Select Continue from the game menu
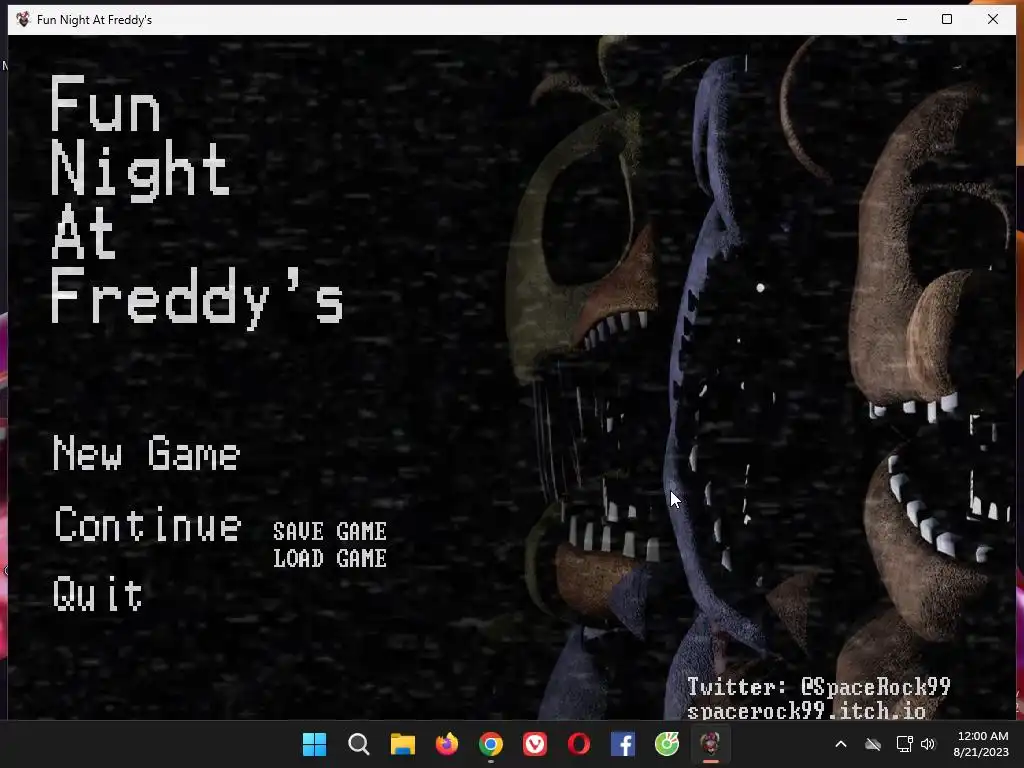This screenshot has height=768, width=1024. (148, 524)
